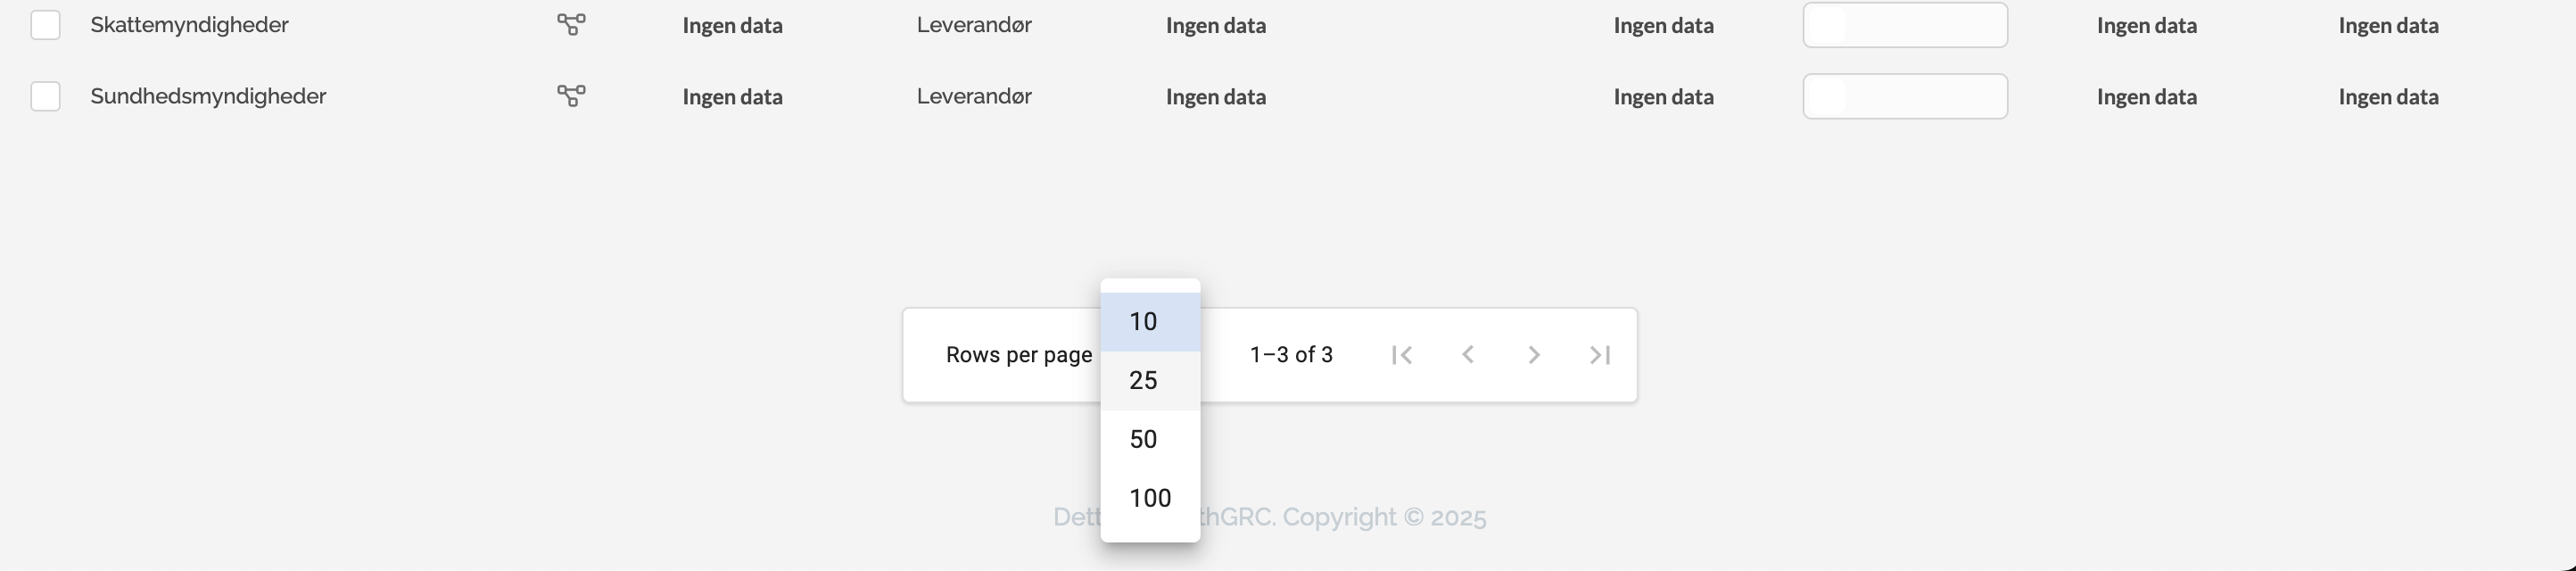Image resolution: width=2576 pixels, height=571 pixels.
Task: Tick the Skattemyndigheder row checkbox
Action: [45, 25]
